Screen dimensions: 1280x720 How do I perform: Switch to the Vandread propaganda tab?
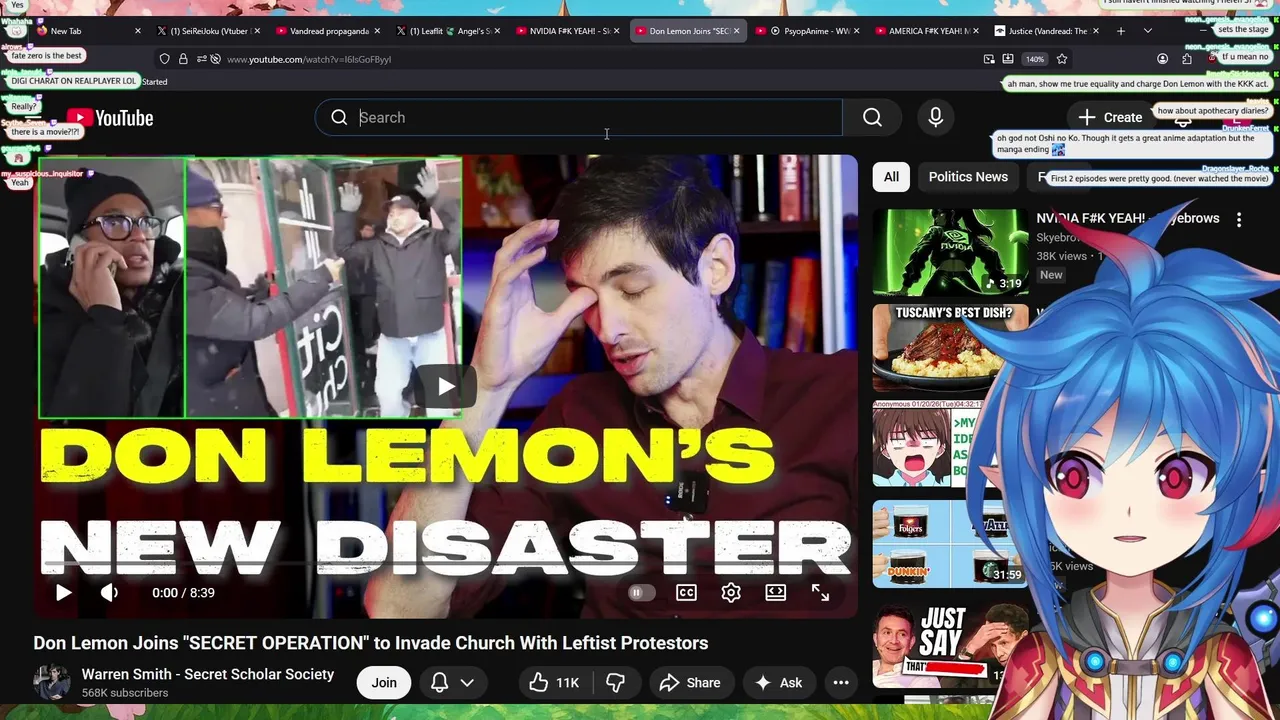[x=329, y=31]
